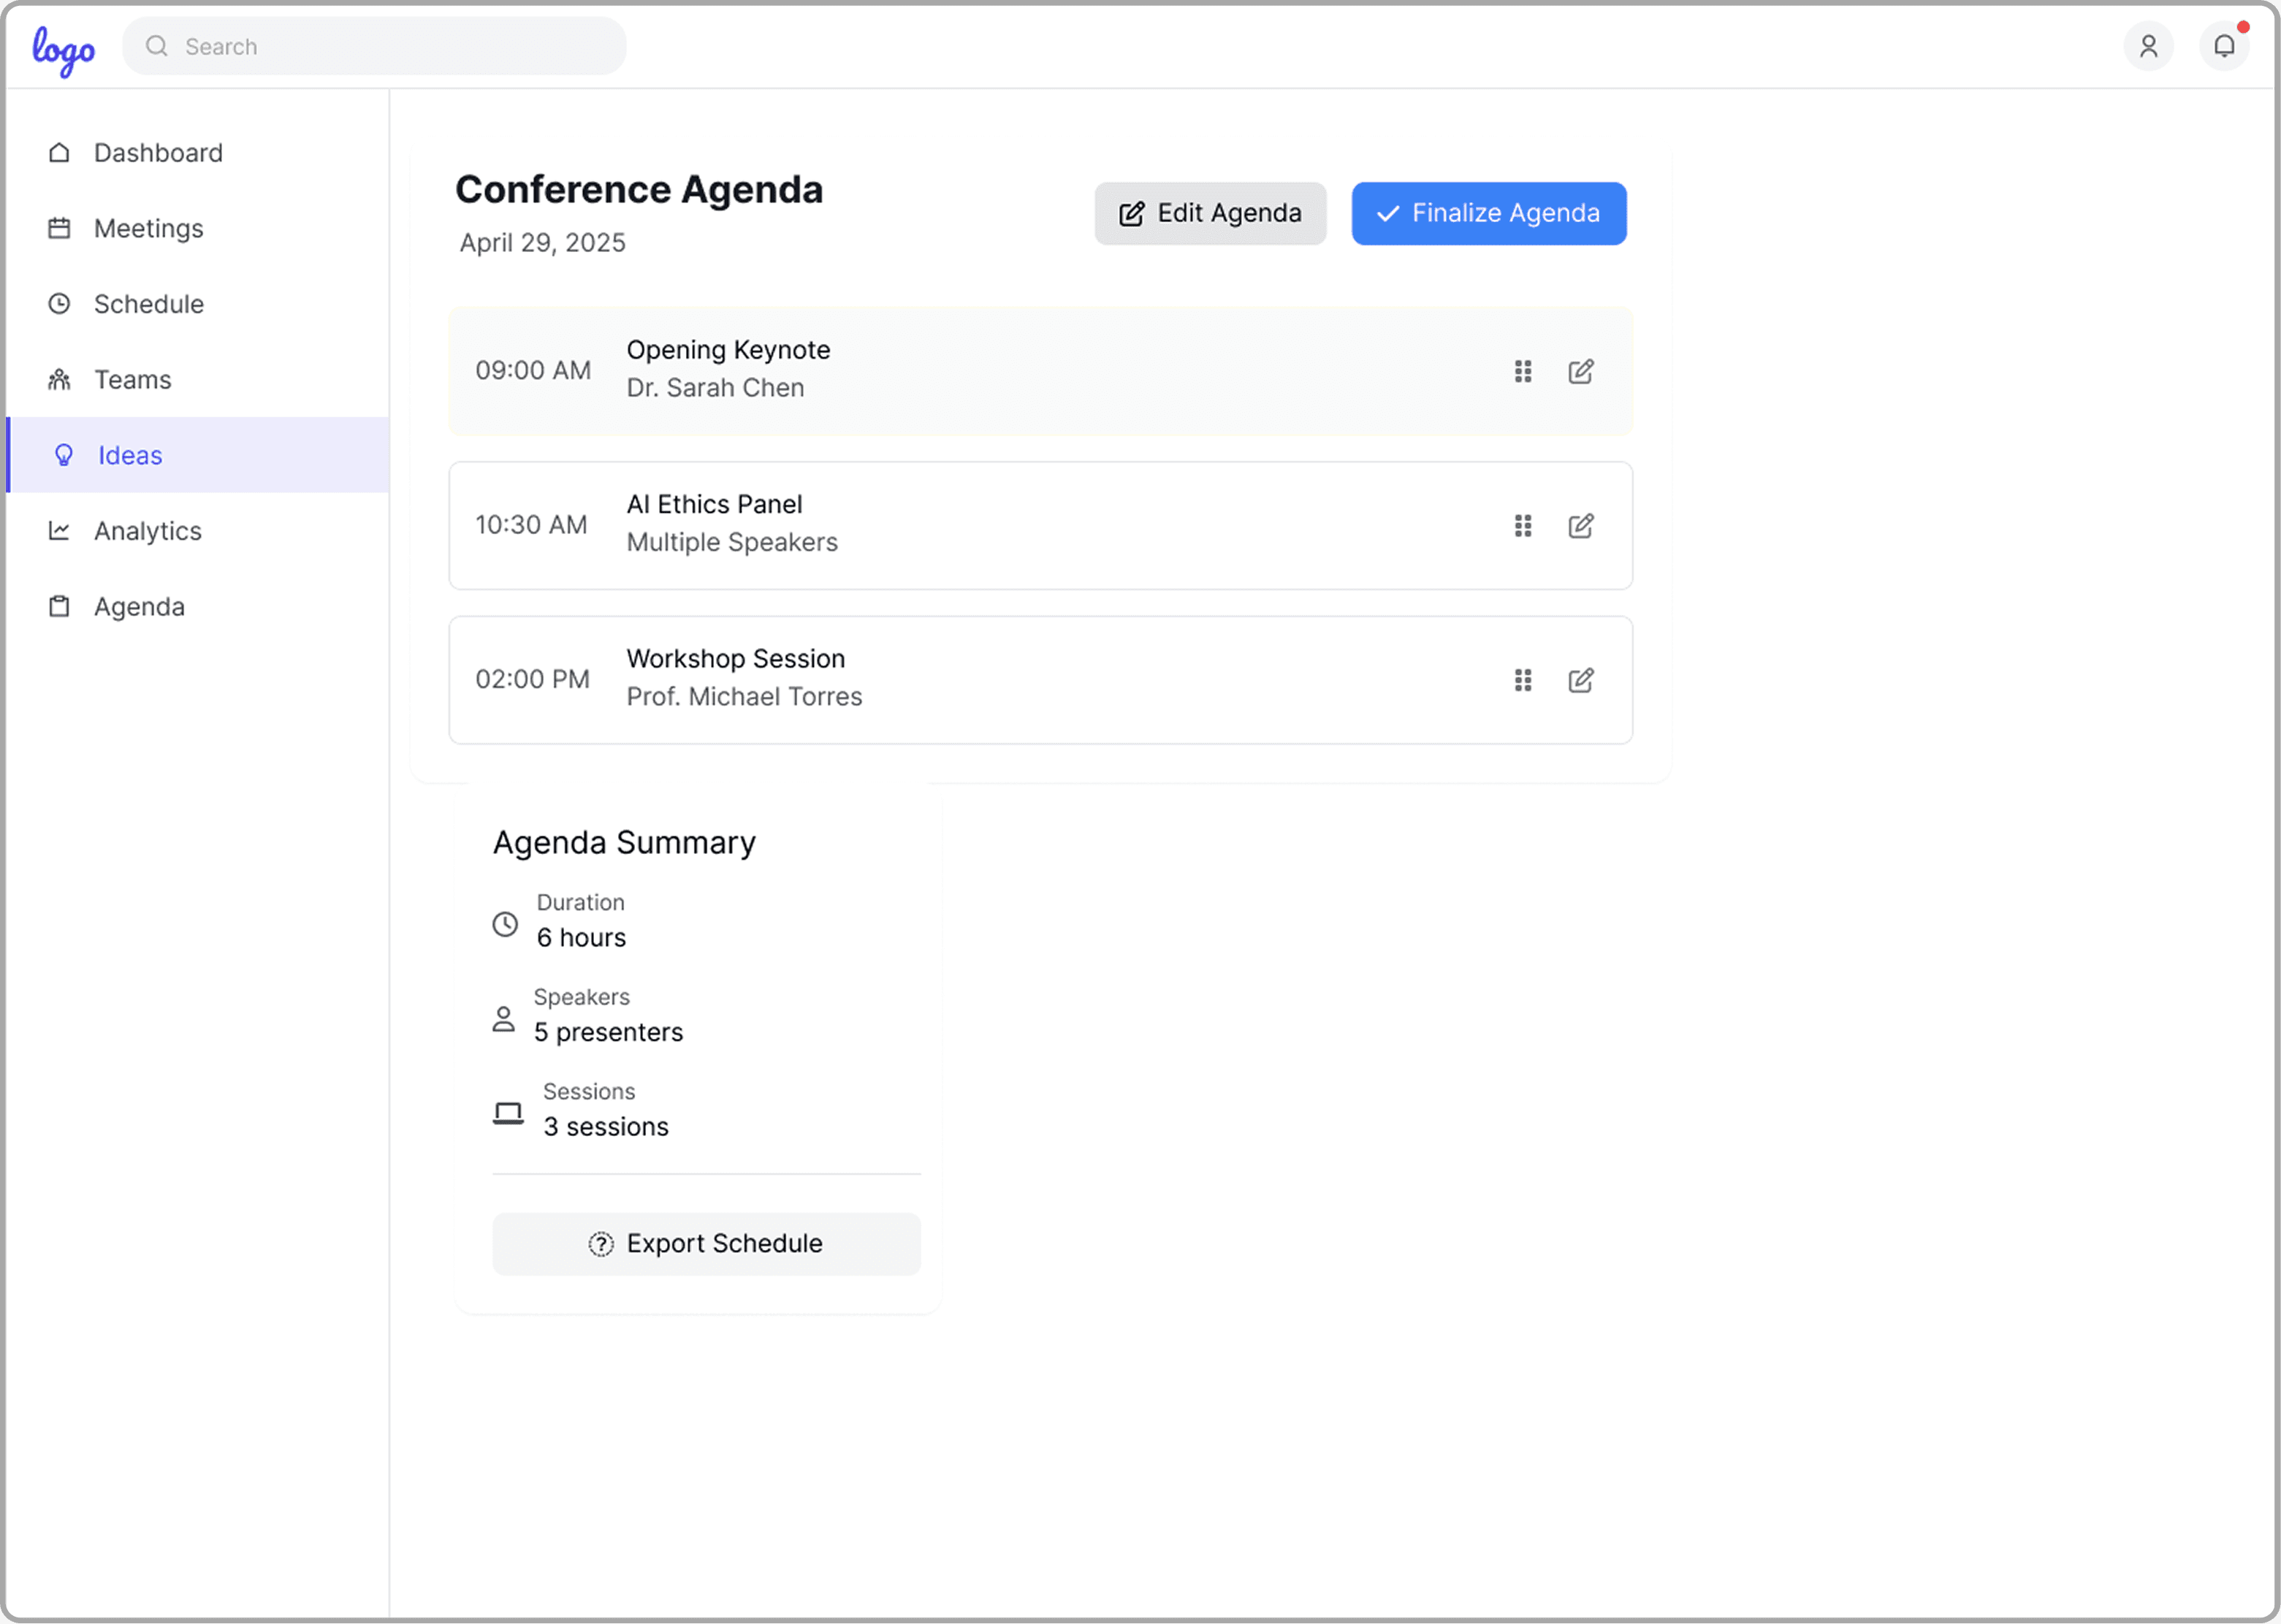Open Agenda from the sidebar

tap(139, 607)
